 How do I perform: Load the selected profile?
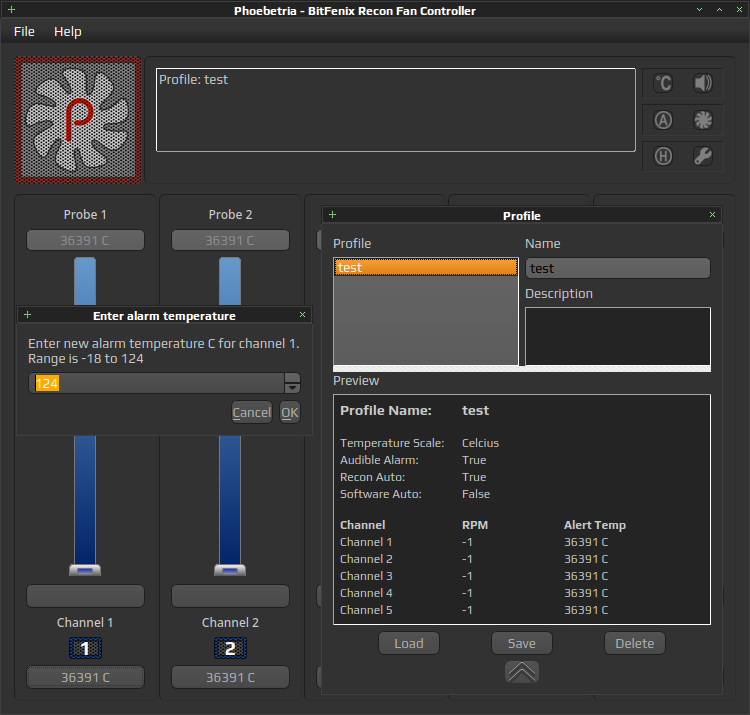coord(409,643)
